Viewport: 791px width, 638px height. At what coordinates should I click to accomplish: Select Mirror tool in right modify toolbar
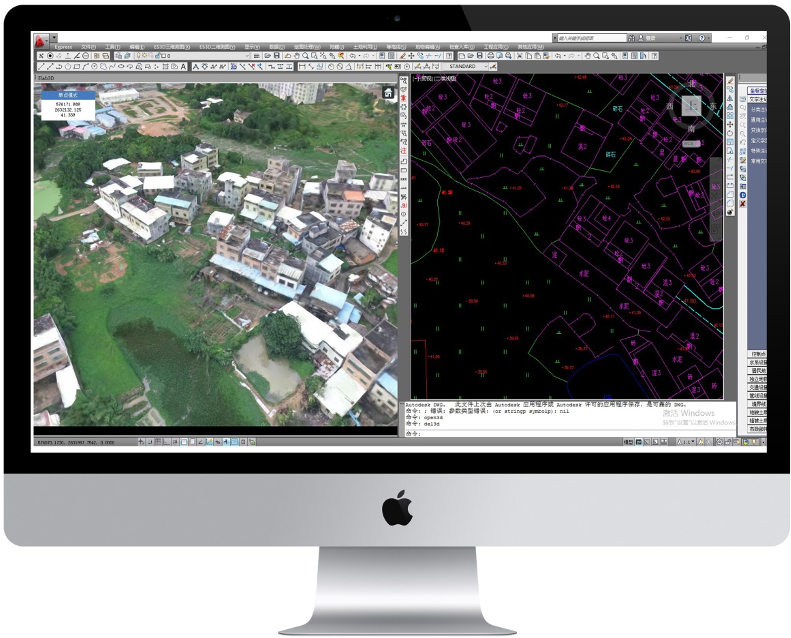point(730,98)
